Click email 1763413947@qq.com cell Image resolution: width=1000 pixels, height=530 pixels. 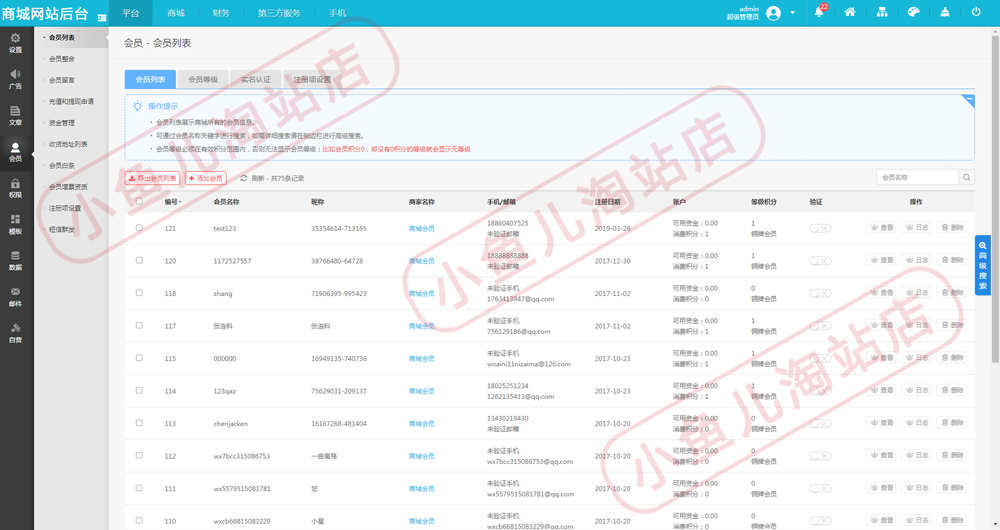pyautogui.click(x=520, y=298)
